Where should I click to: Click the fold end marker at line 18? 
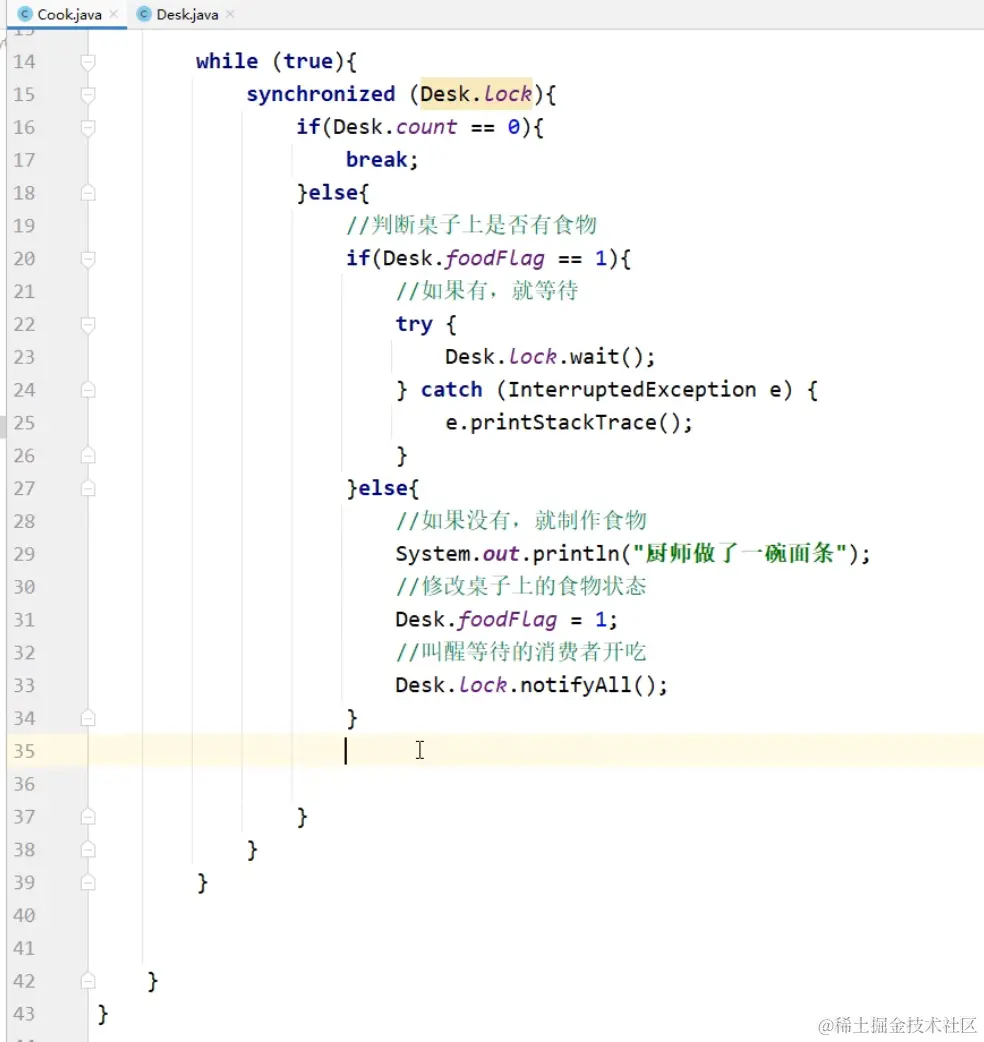(x=87, y=193)
